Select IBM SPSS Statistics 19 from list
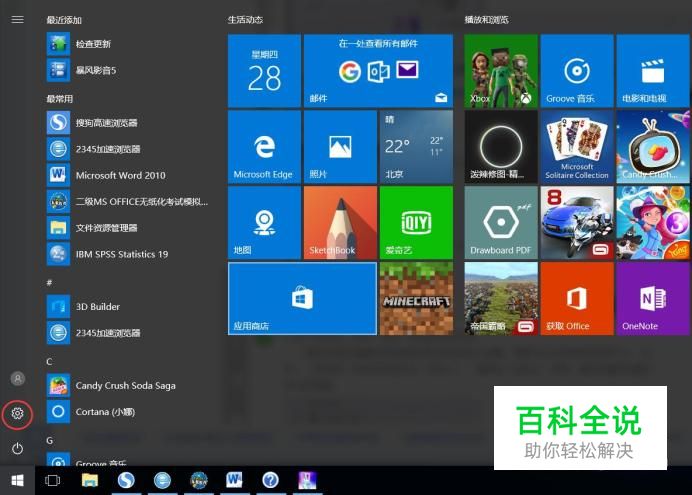This screenshot has width=692, height=495. click(121, 254)
